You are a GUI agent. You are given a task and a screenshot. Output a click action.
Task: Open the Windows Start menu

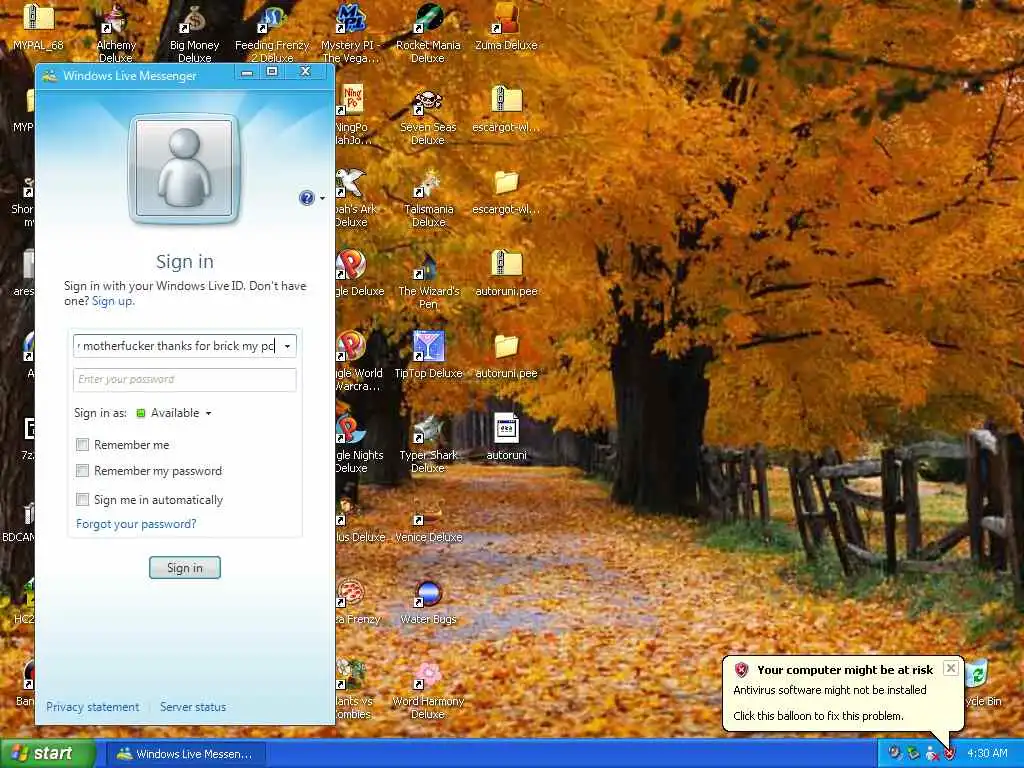pos(47,754)
